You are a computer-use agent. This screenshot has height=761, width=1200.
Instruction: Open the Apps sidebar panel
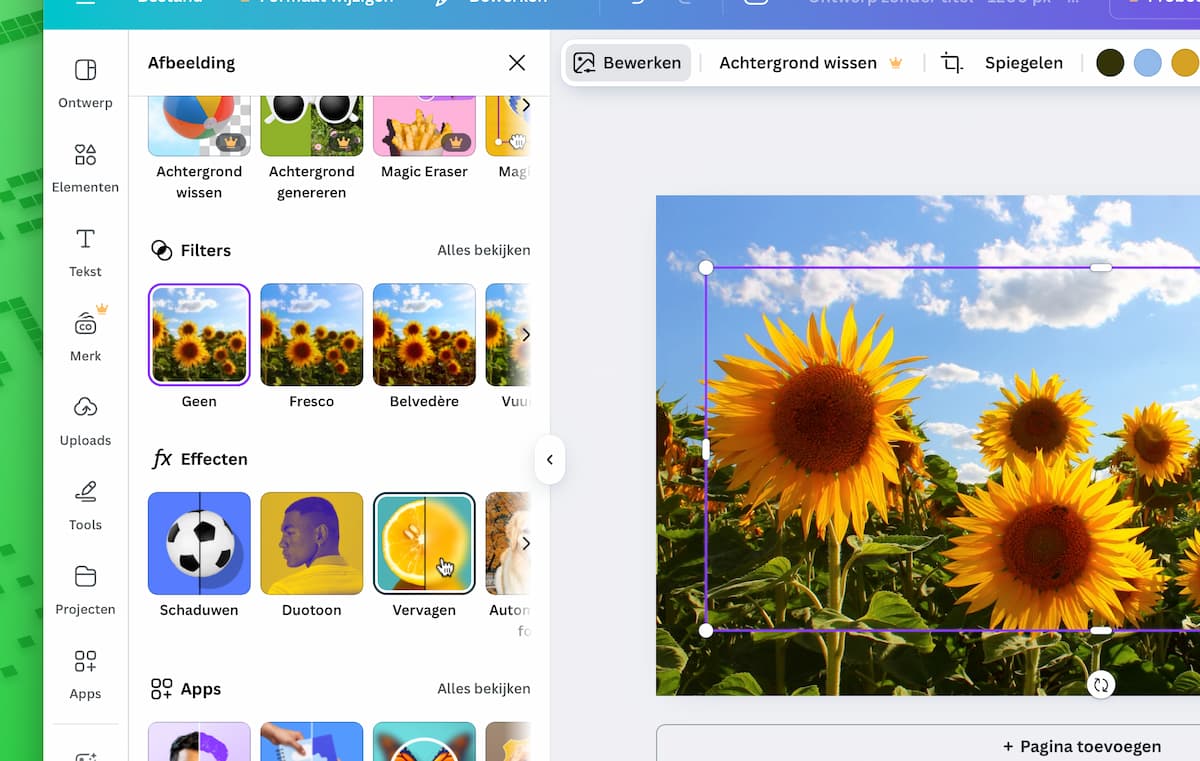tap(85, 674)
